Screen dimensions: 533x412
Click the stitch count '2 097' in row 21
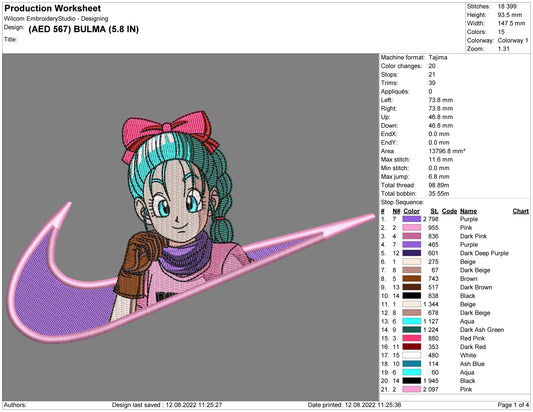pos(431,389)
